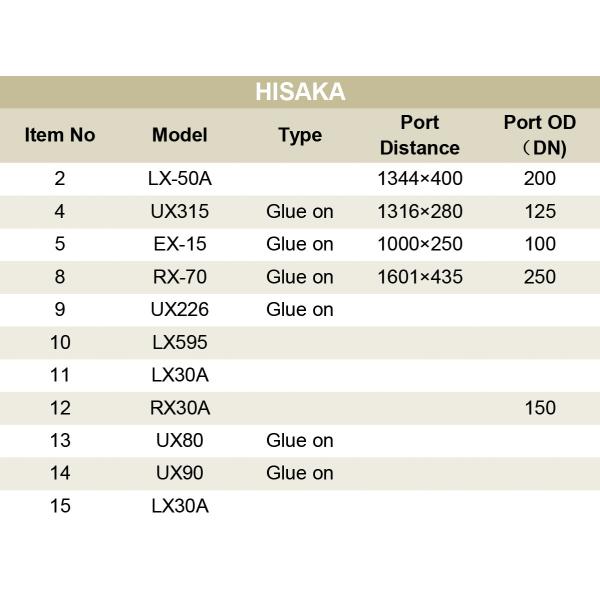Select the RX30A model cell
600x600 pixels.
coord(180,408)
